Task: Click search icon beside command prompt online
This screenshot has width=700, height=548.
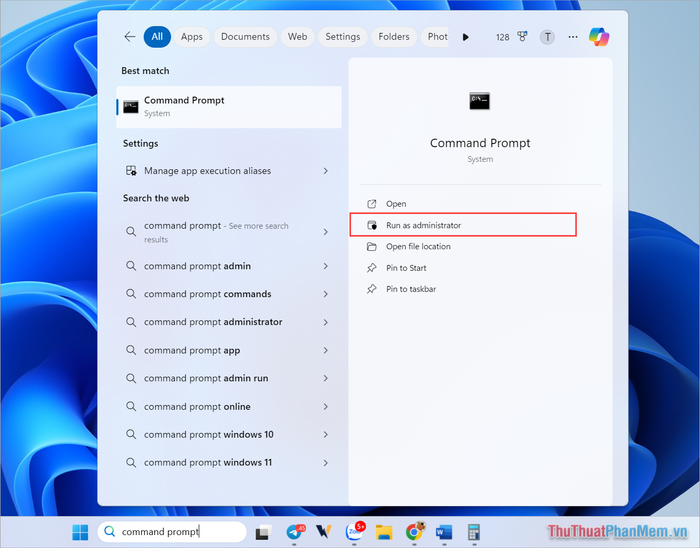Action: 131,407
